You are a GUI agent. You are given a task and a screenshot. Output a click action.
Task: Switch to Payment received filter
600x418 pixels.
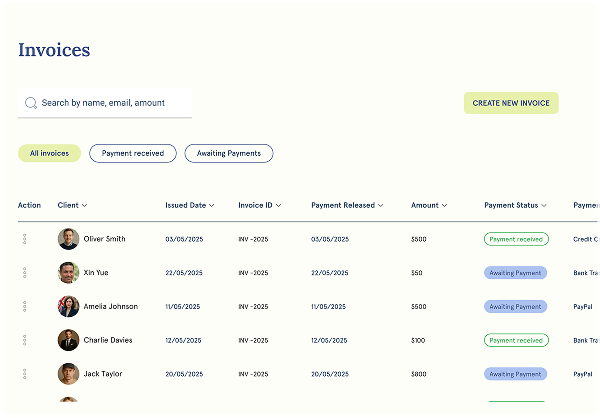click(x=133, y=154)
